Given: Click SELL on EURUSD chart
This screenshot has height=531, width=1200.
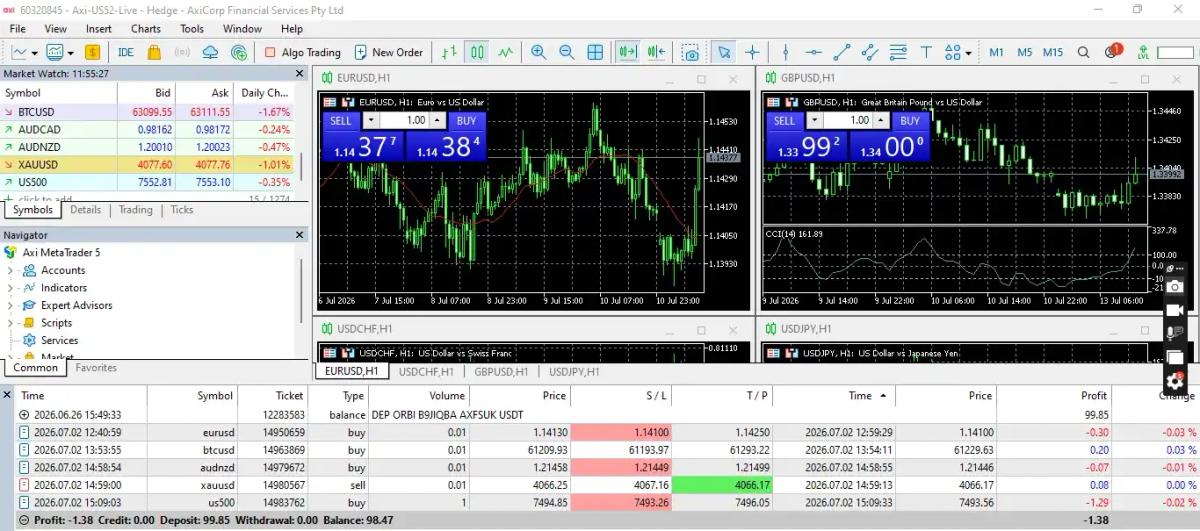Looking at the screenshot, I should click(x=341, y=120).
